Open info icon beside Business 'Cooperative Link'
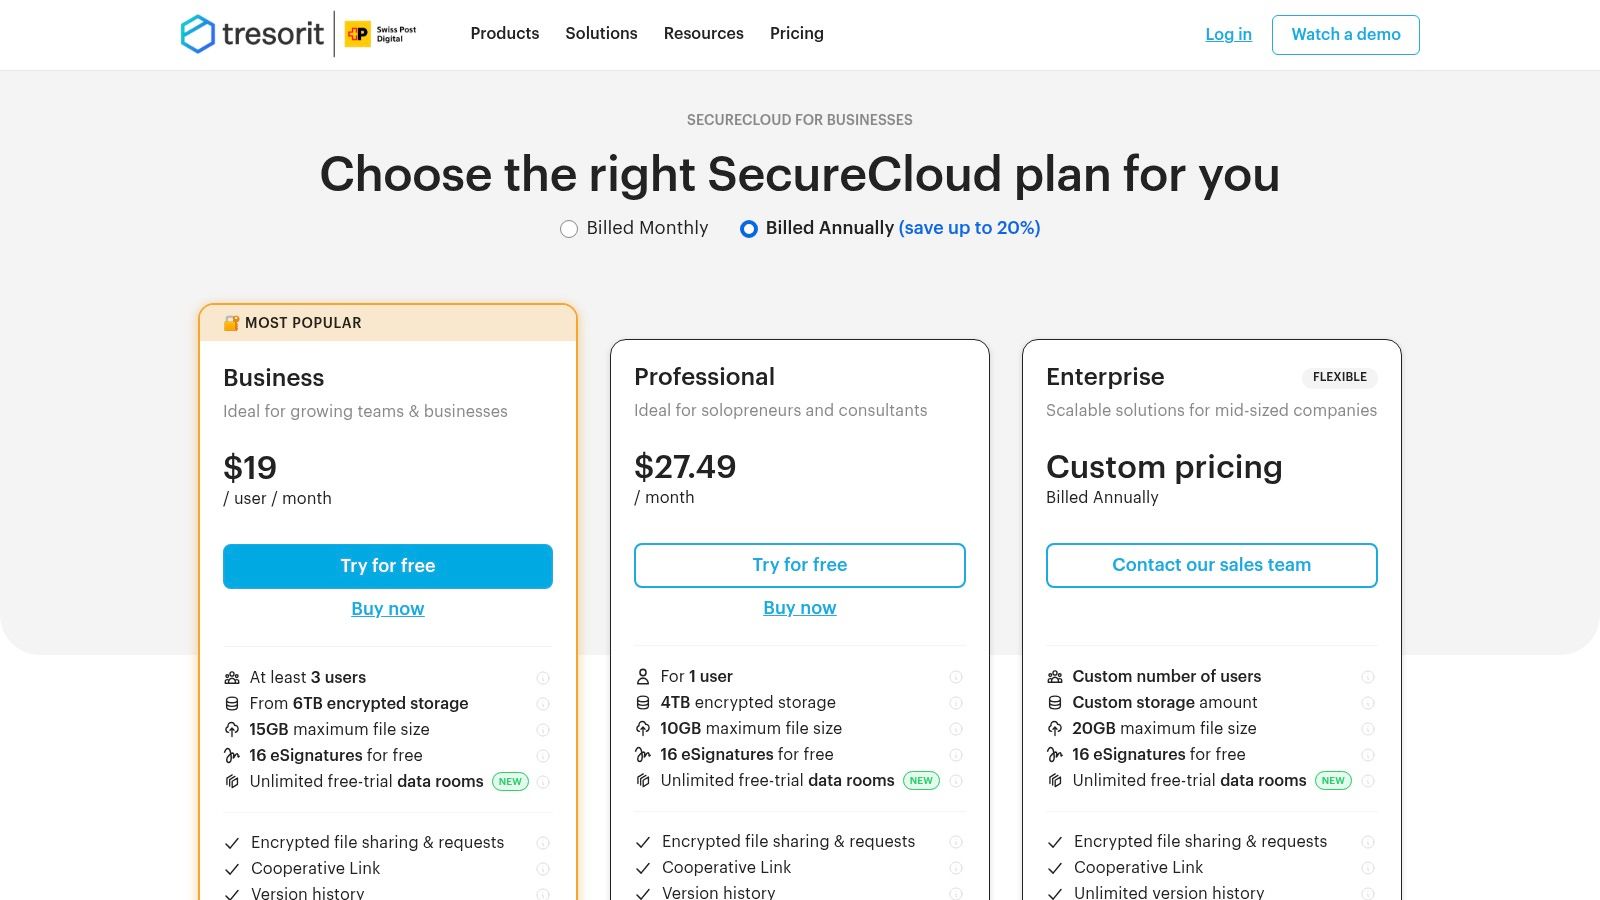 [x=542, y=868]
